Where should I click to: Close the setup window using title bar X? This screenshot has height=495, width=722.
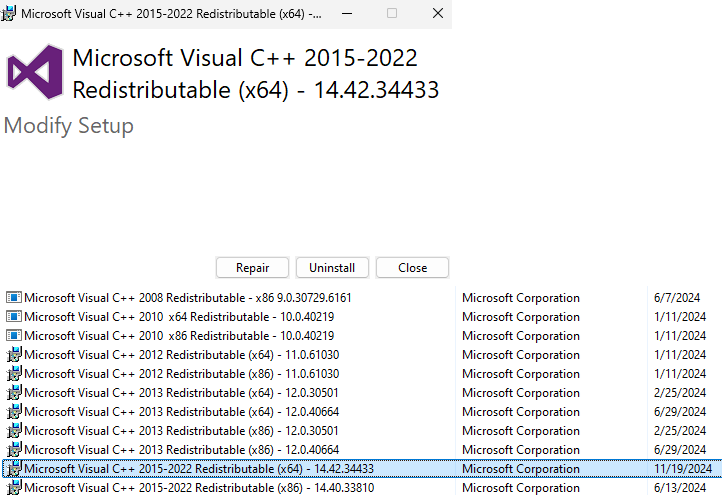[437, 14]
